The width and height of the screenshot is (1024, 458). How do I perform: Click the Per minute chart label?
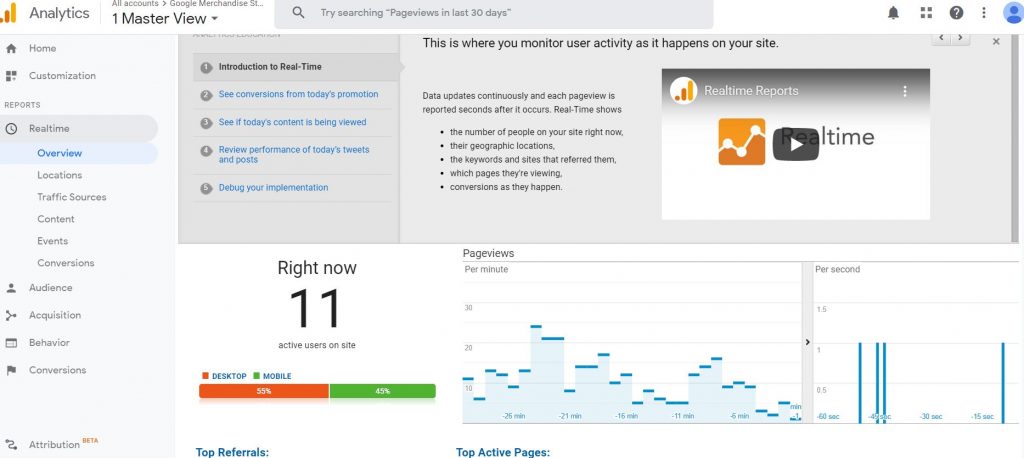[x=486, y=269]
